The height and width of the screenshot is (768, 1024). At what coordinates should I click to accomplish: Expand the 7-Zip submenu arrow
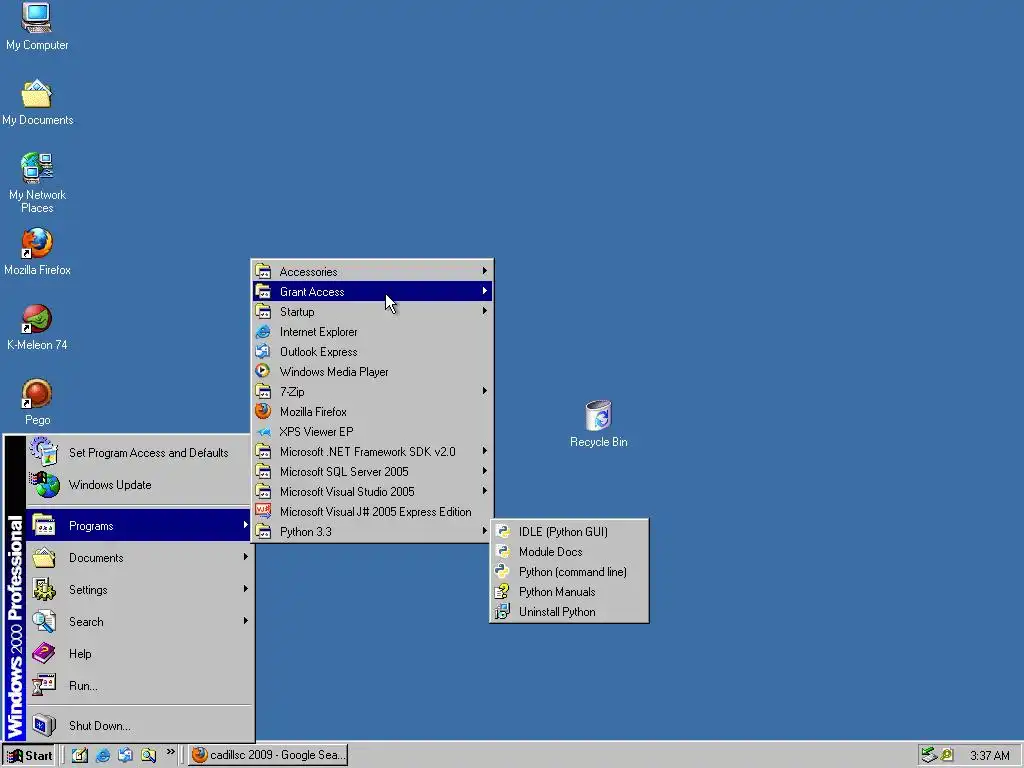tap(485, 391)
